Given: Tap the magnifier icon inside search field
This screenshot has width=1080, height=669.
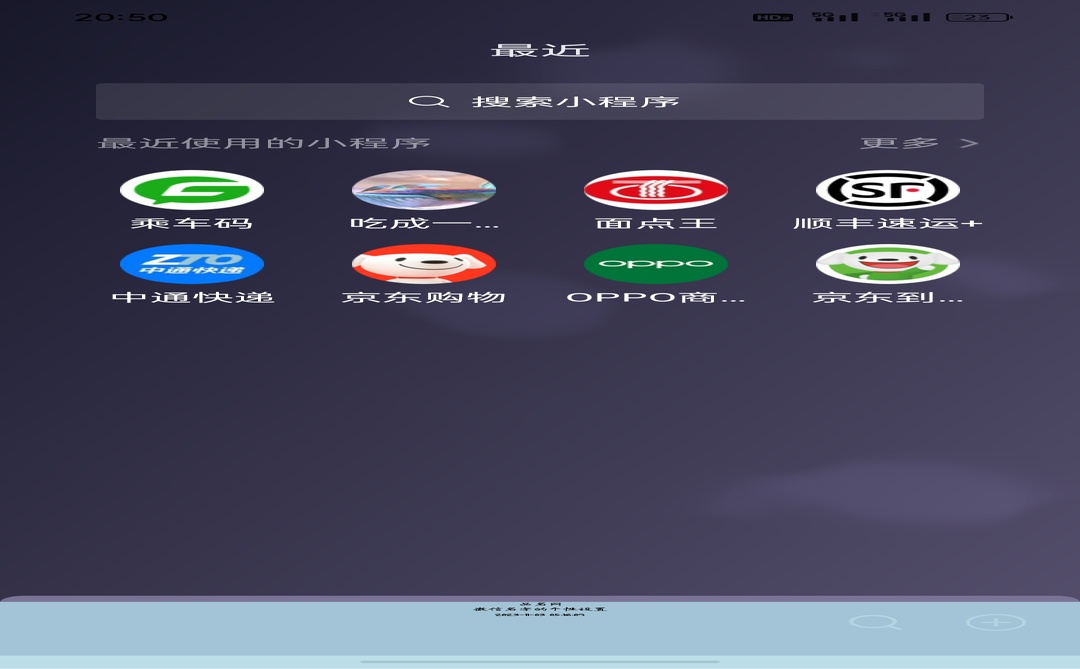Looking at the screenshot, I should click(428, 102).
